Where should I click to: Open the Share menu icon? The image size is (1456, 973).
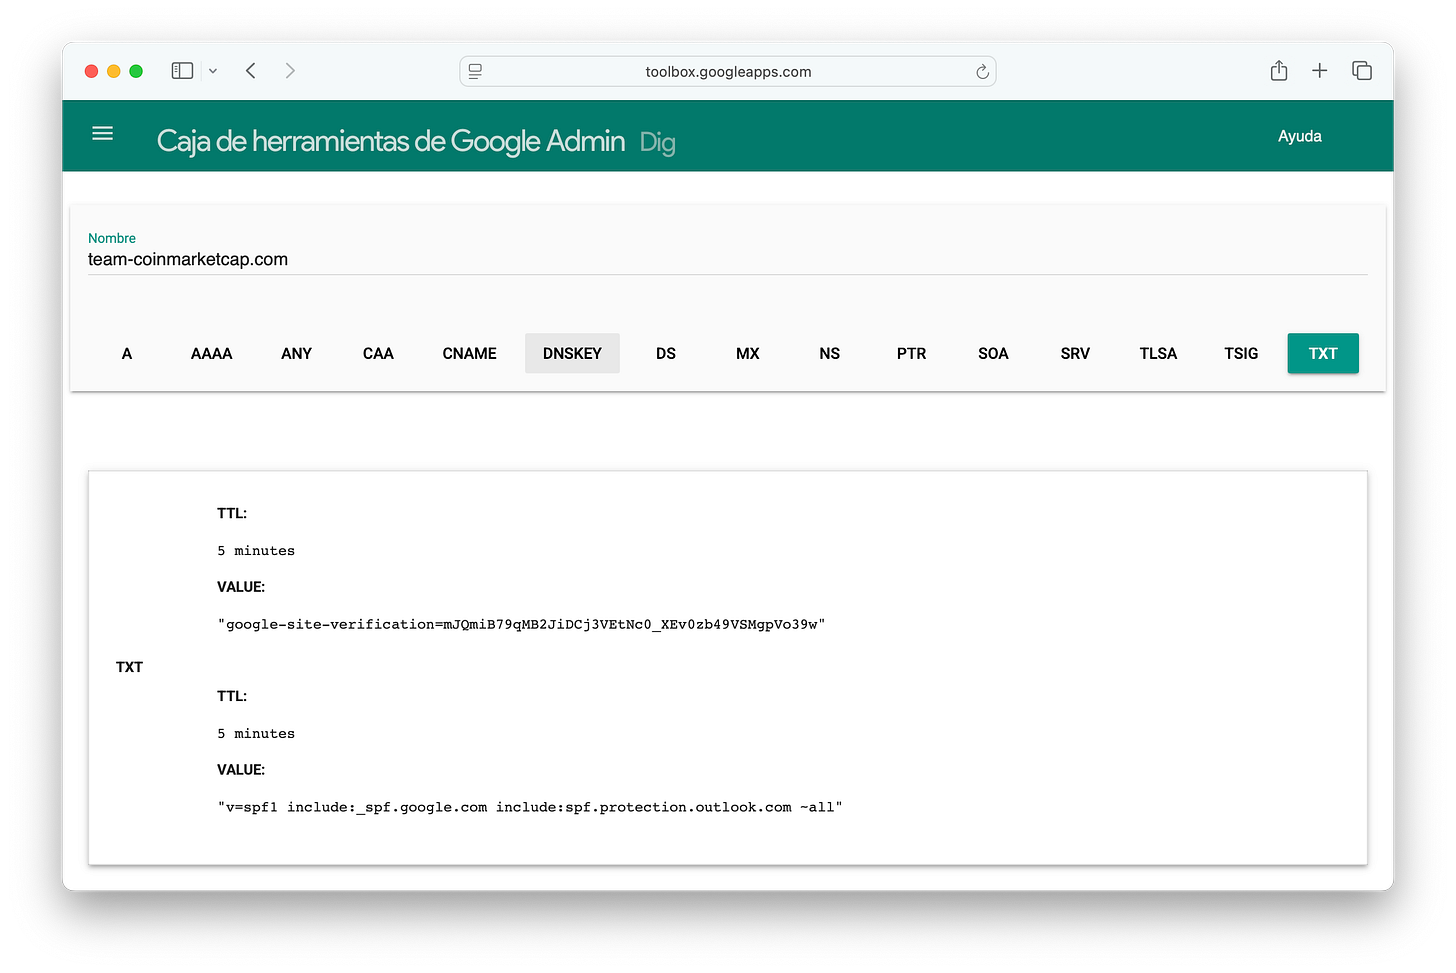click(x=1279, y=70)
